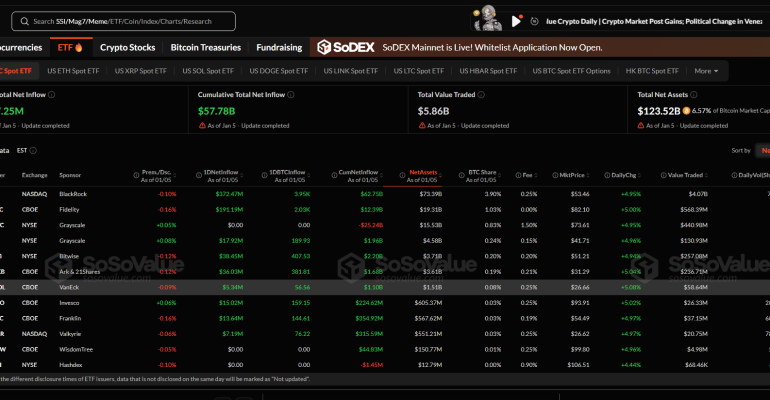The image size is (770, 400).
Task: Click info icon for Value Traded column
Action: coord(663,175)
